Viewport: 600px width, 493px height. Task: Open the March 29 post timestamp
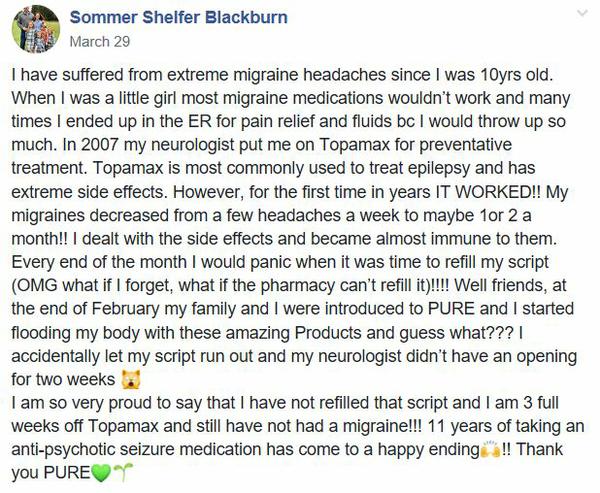[94, 43]
